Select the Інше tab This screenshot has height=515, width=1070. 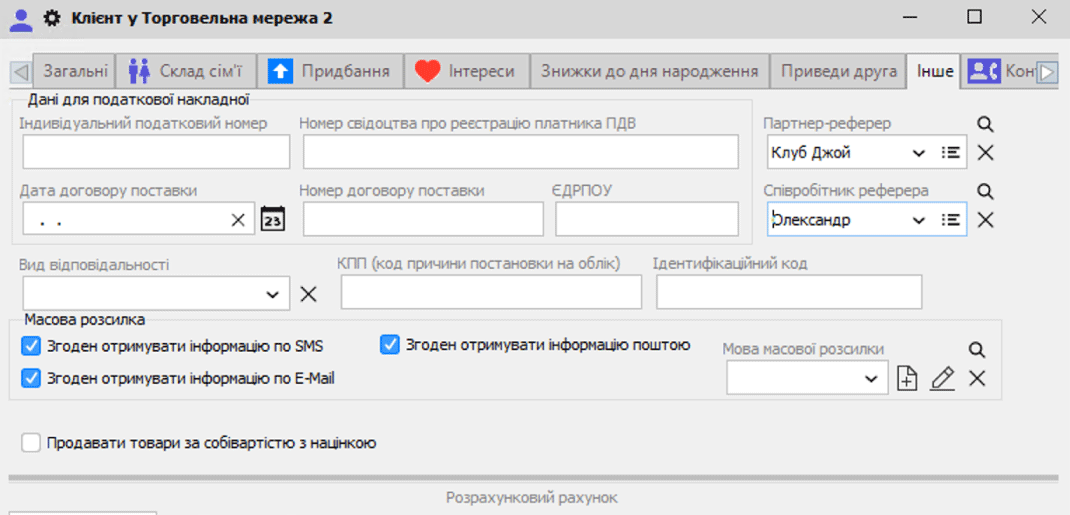click(934, 71)
